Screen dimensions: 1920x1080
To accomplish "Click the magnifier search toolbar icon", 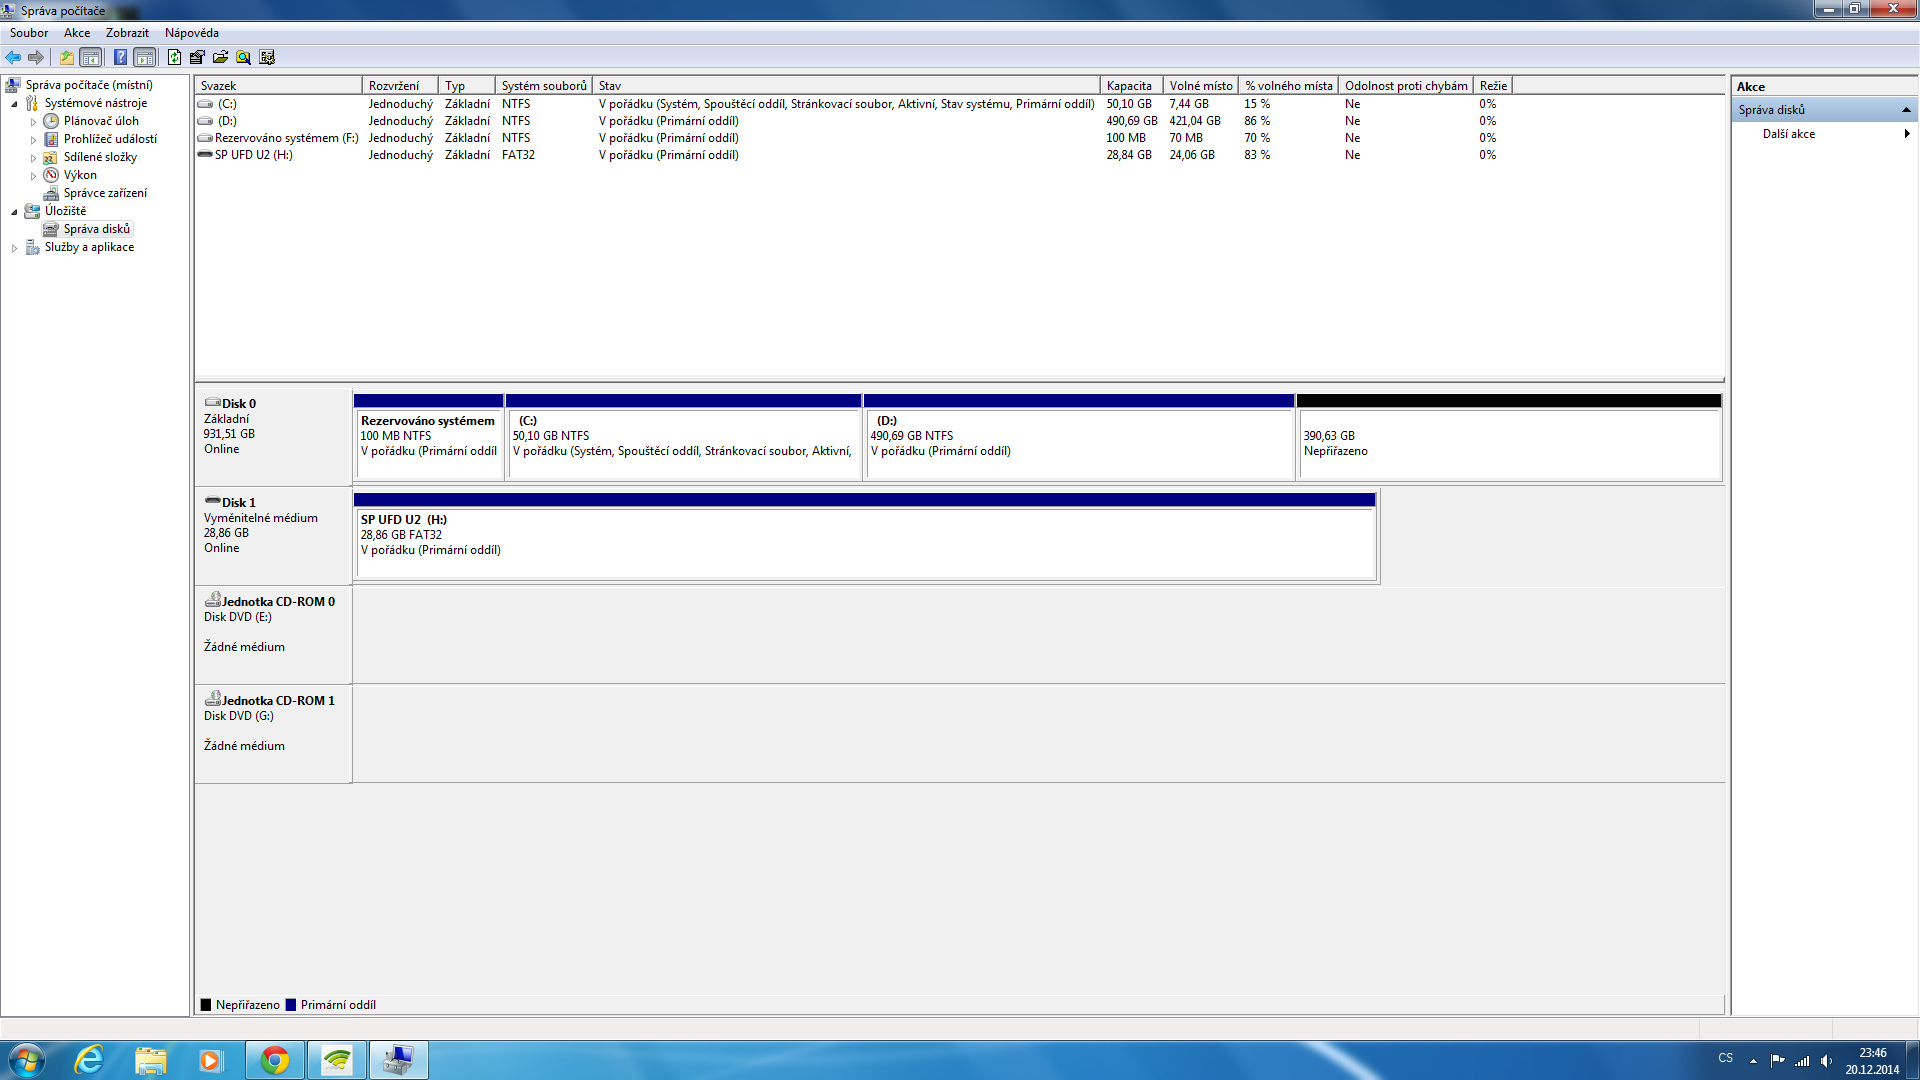I will coord(243,57).
